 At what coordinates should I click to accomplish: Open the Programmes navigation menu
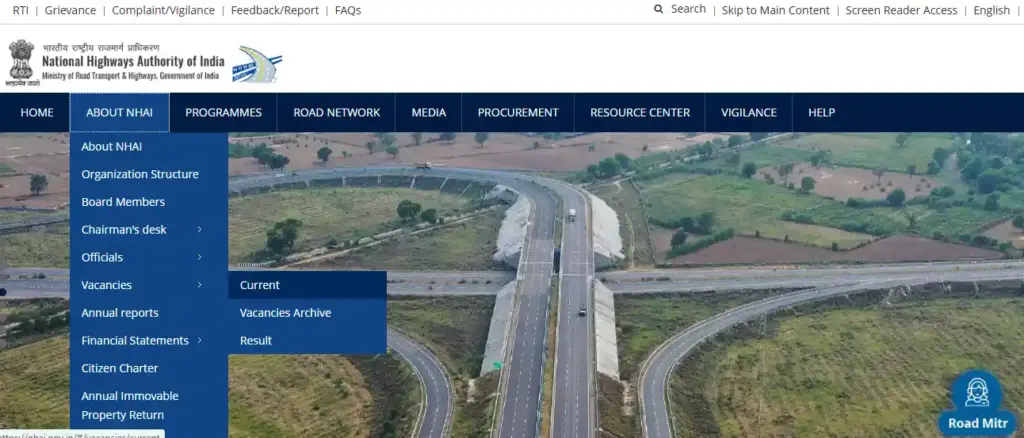[x=223, y=113]
